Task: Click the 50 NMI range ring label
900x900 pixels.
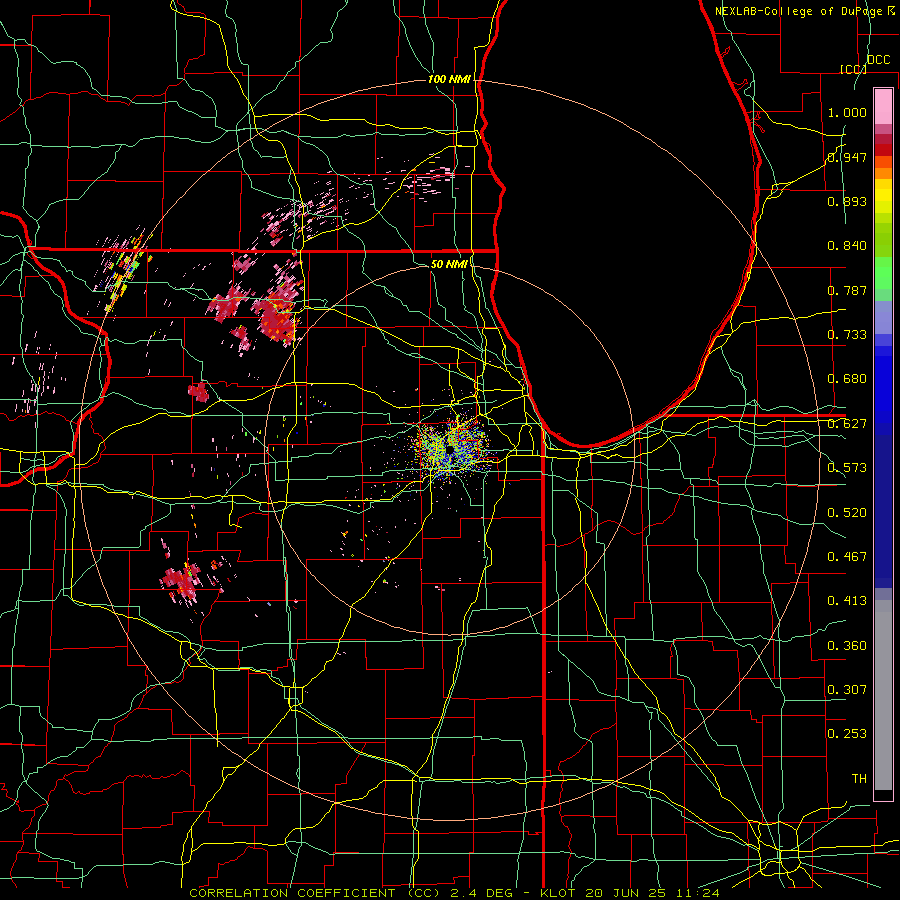Action: coord(449,264)
